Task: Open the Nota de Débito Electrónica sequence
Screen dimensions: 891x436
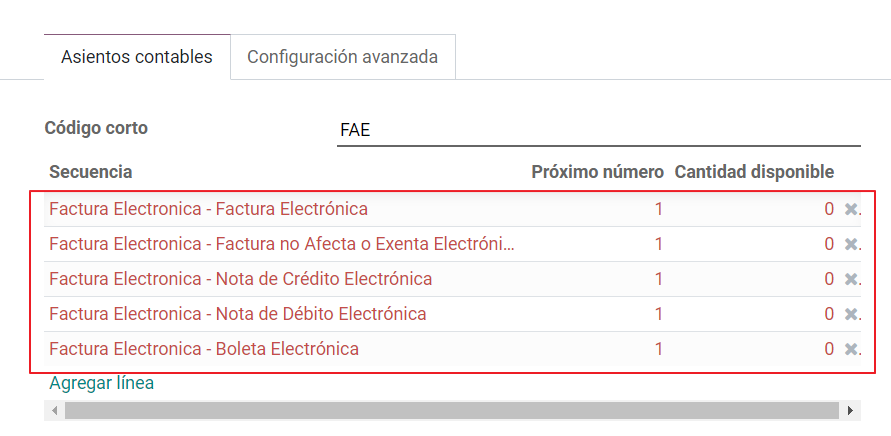Action: [238, 314]
